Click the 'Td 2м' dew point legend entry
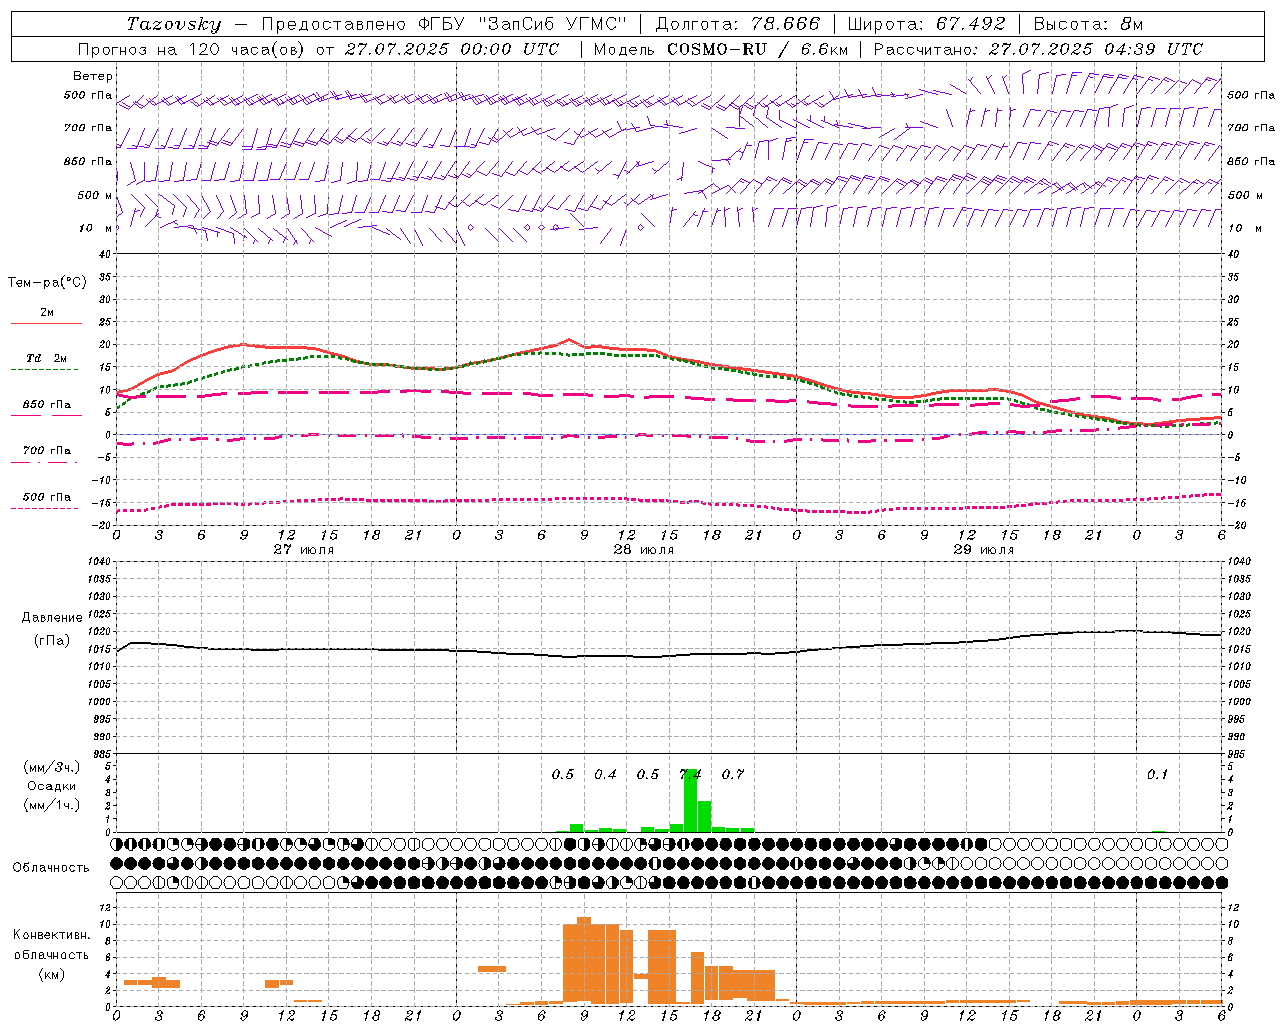This screenshot has height=1024, width=1280. pyautogui.click(x=46, y=358)
